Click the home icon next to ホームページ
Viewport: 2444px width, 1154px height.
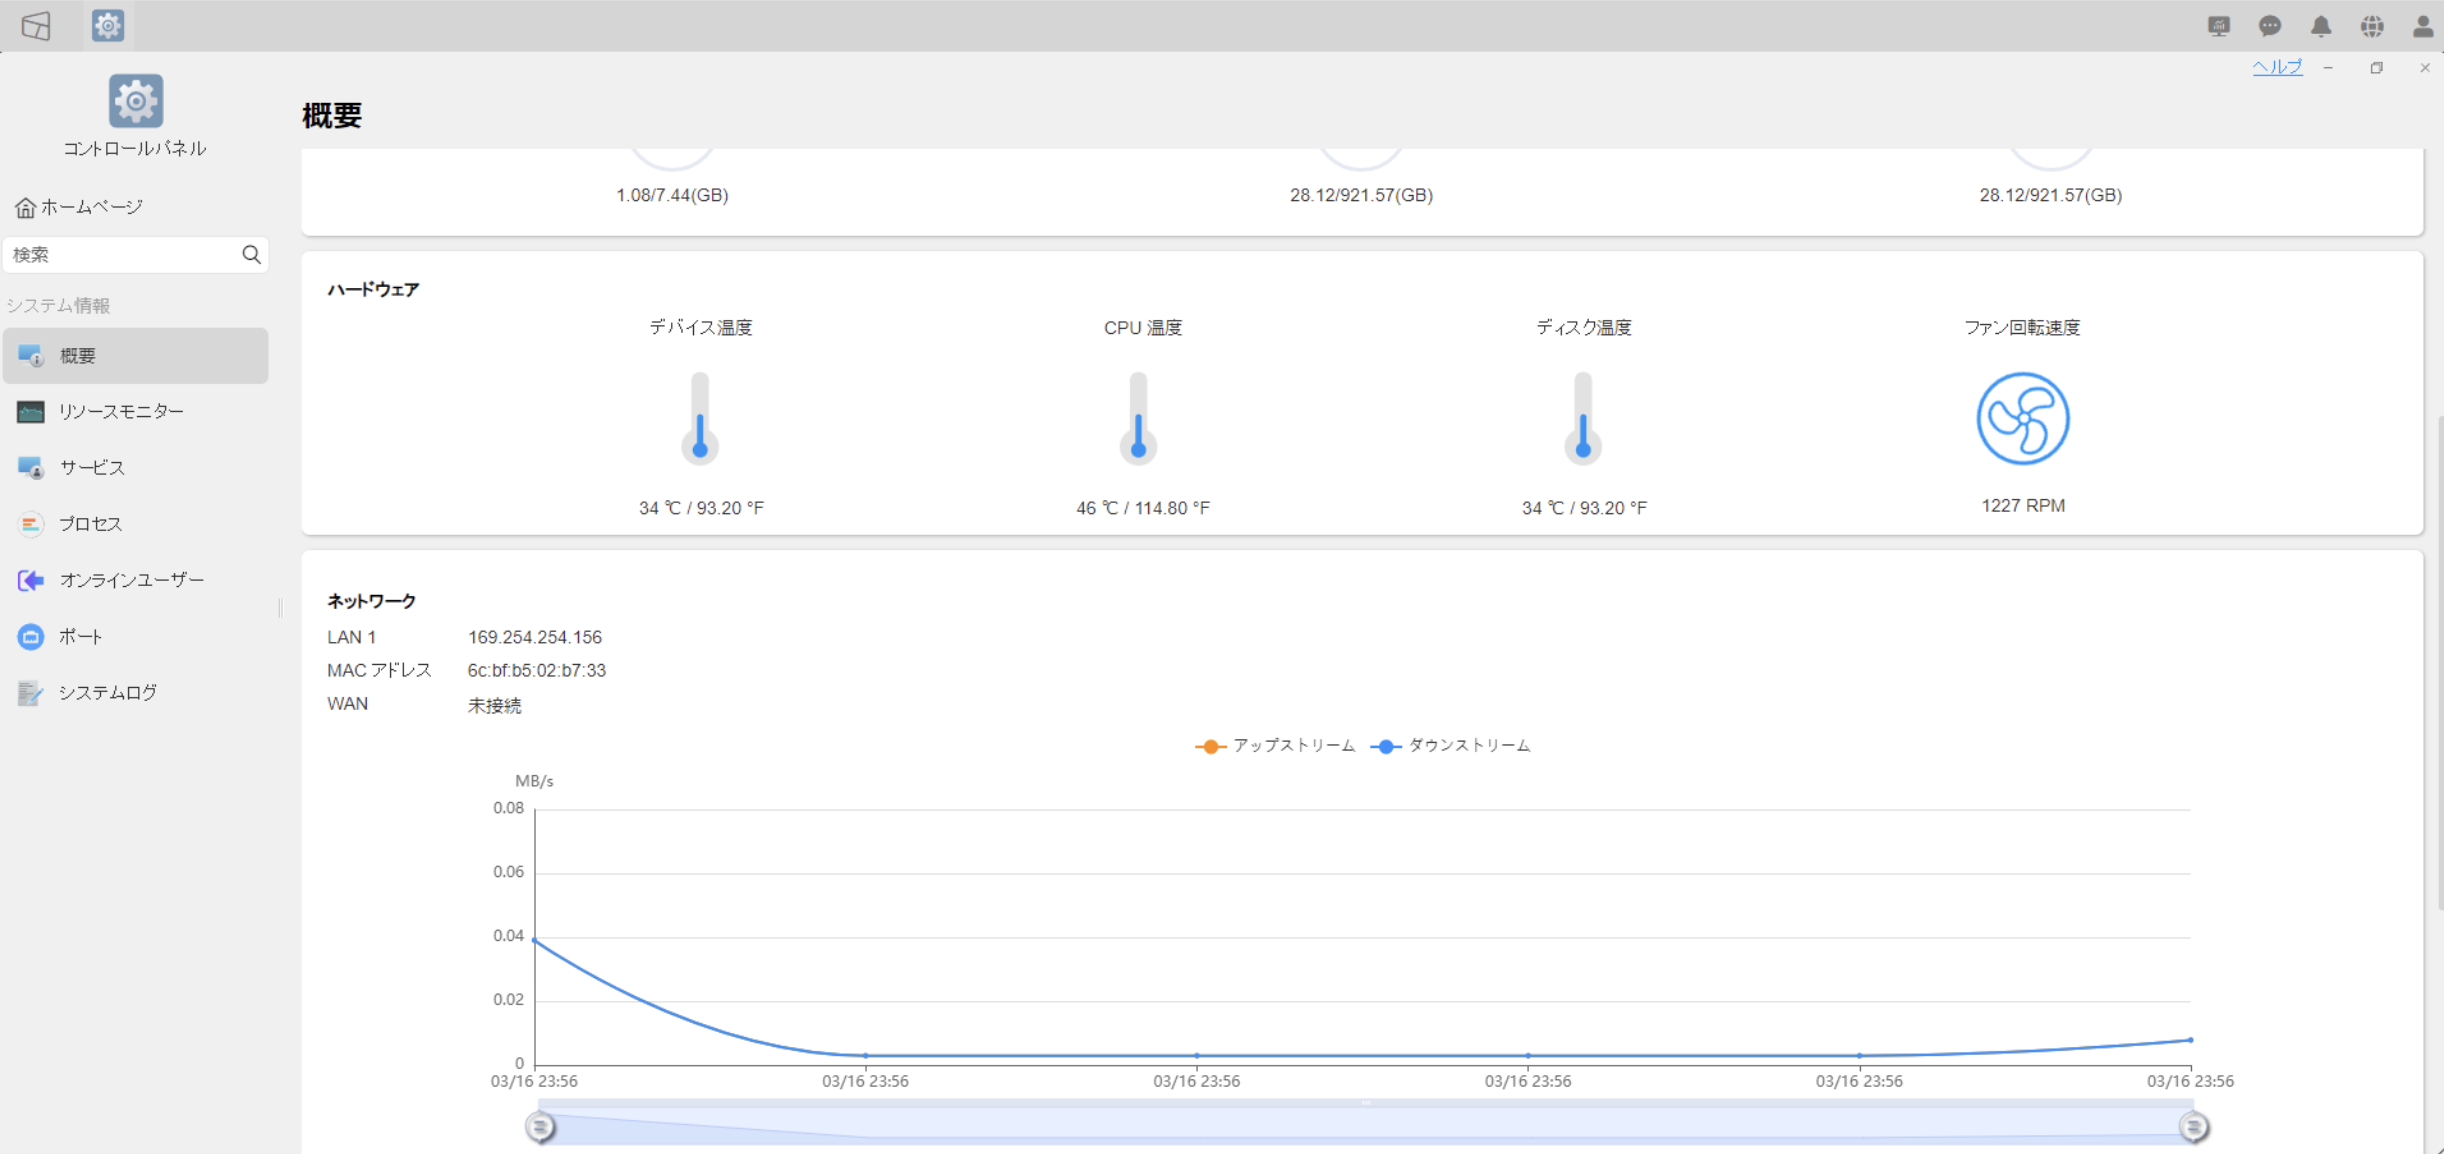click(x=25, y=207)
